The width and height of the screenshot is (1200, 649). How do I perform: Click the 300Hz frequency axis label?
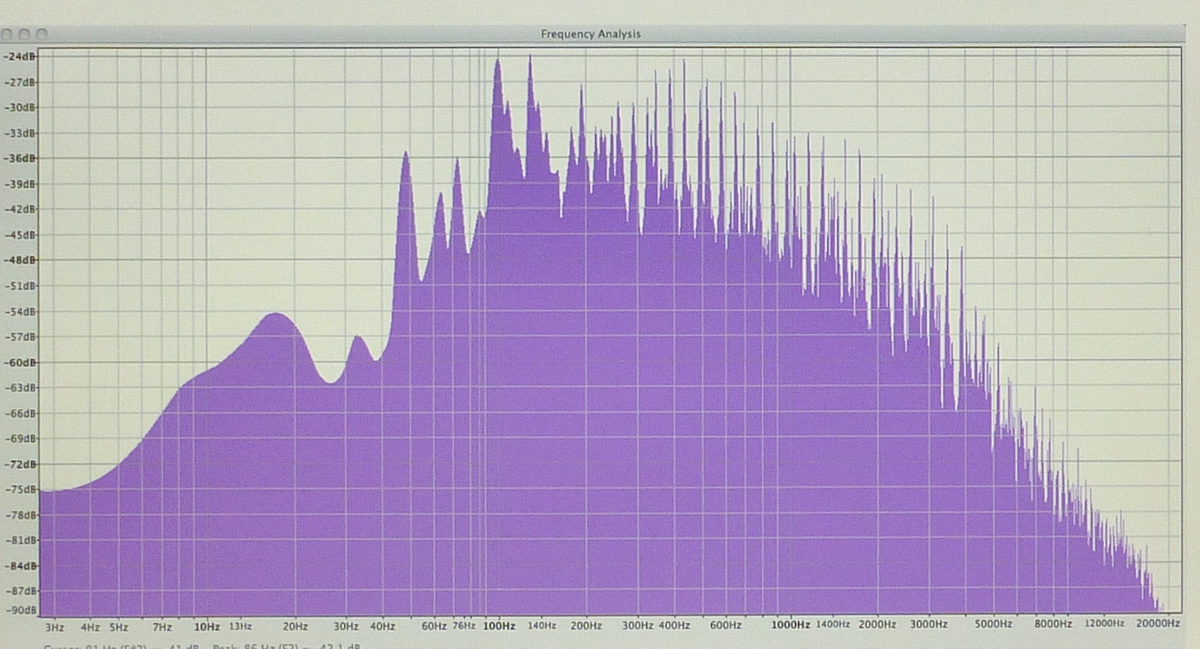click(x=638, y=626)
